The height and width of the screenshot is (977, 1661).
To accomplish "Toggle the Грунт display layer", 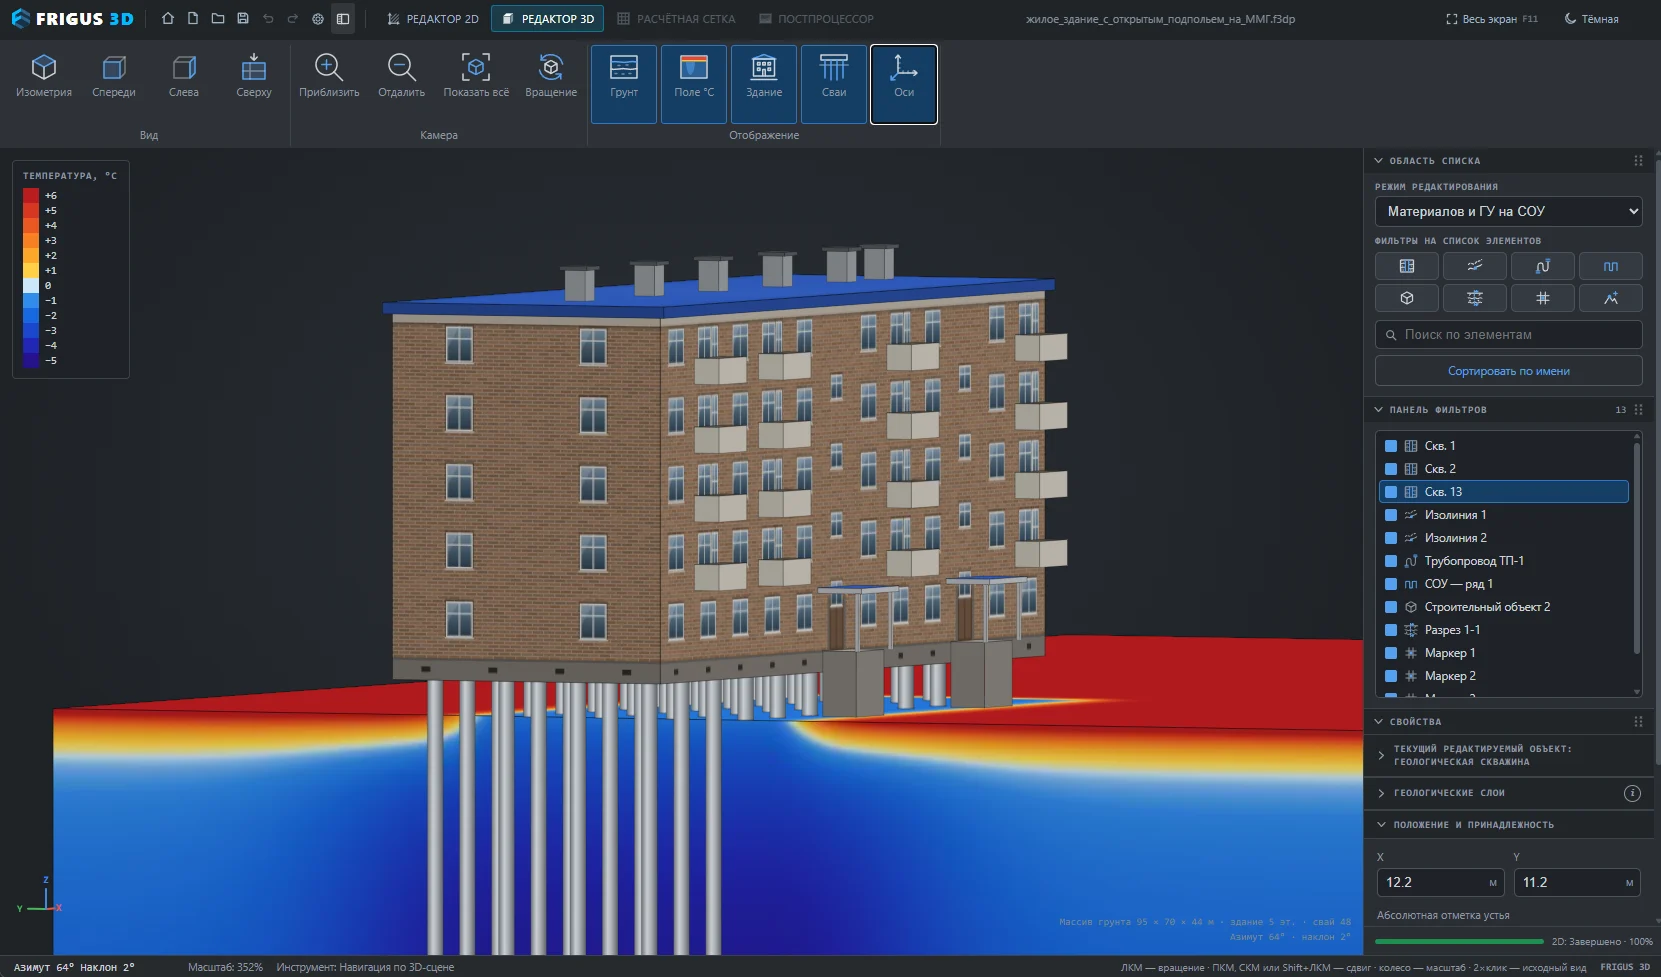I will coord(624,84).
